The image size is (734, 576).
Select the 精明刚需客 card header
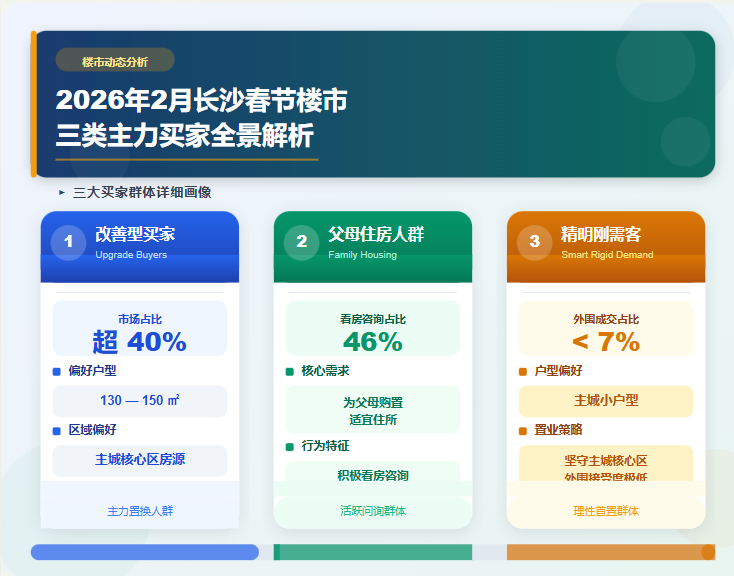[x=606, y=247]
